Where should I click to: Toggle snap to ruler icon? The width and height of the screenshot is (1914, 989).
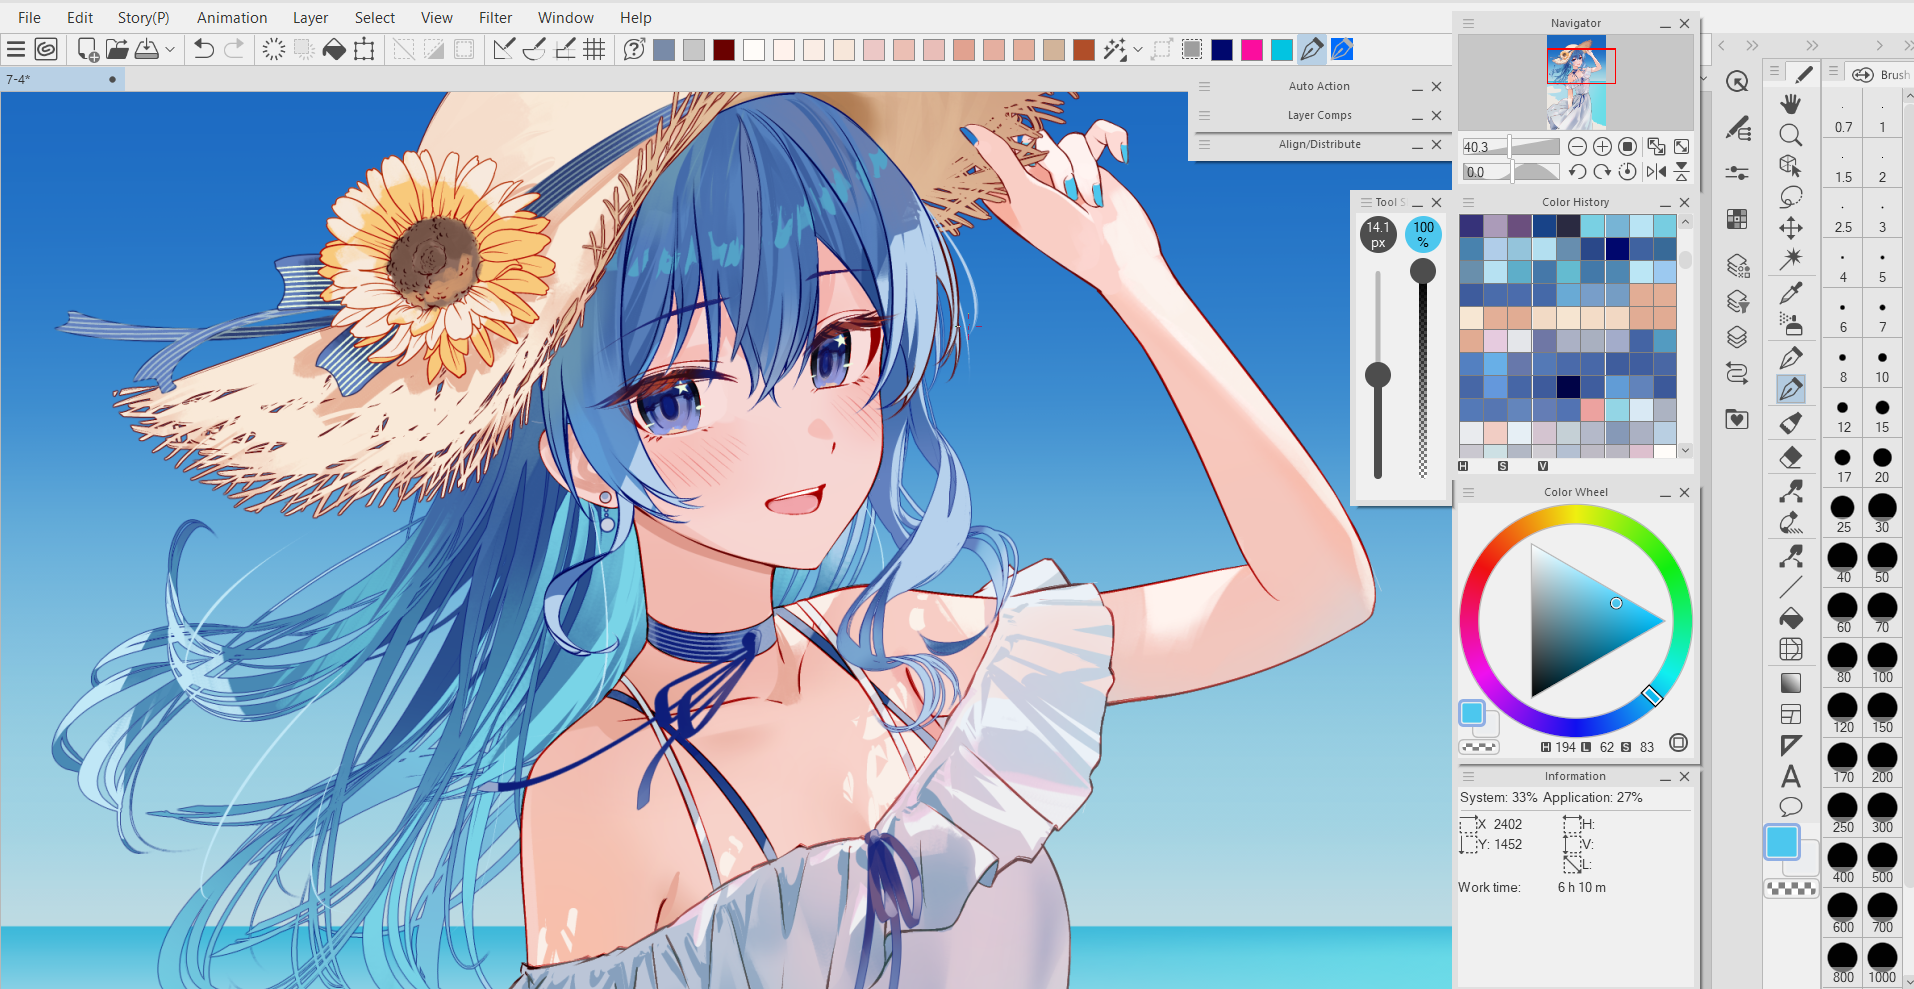pyautogui.click(x=504, y=49)
